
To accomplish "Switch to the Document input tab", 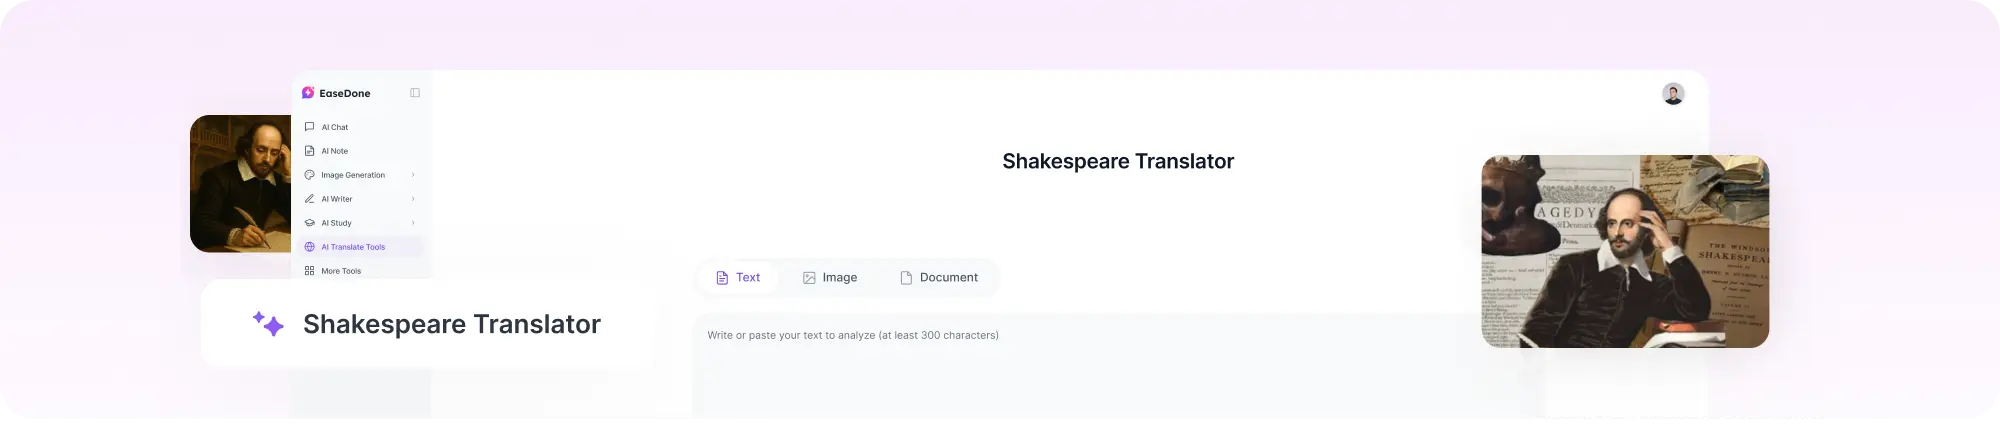I will pos(939,278).
